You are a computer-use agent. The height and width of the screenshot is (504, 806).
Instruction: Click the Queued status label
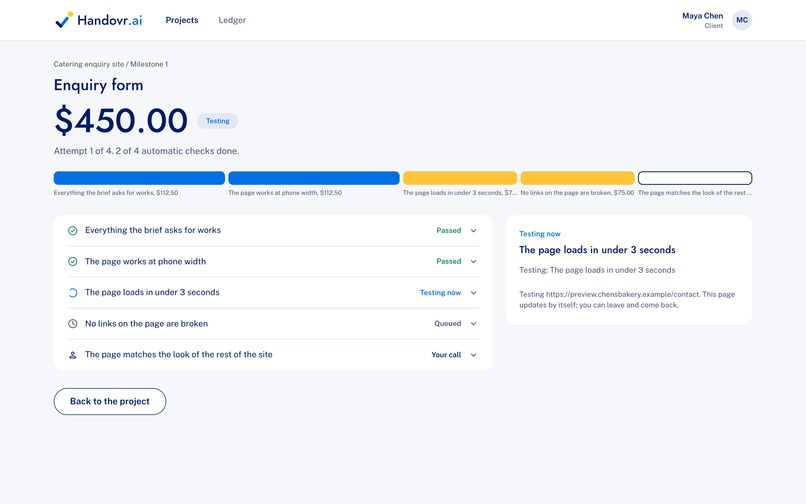(448, 323)
